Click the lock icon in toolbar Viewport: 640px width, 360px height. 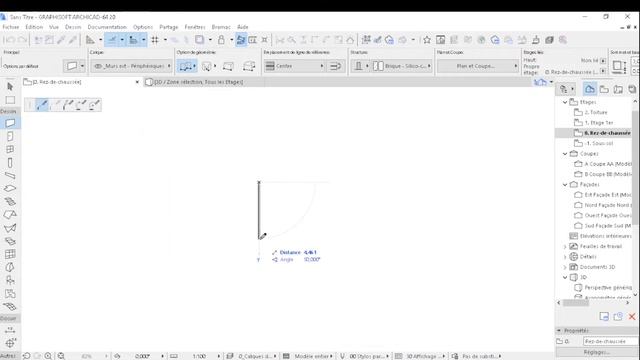[221, 40]
